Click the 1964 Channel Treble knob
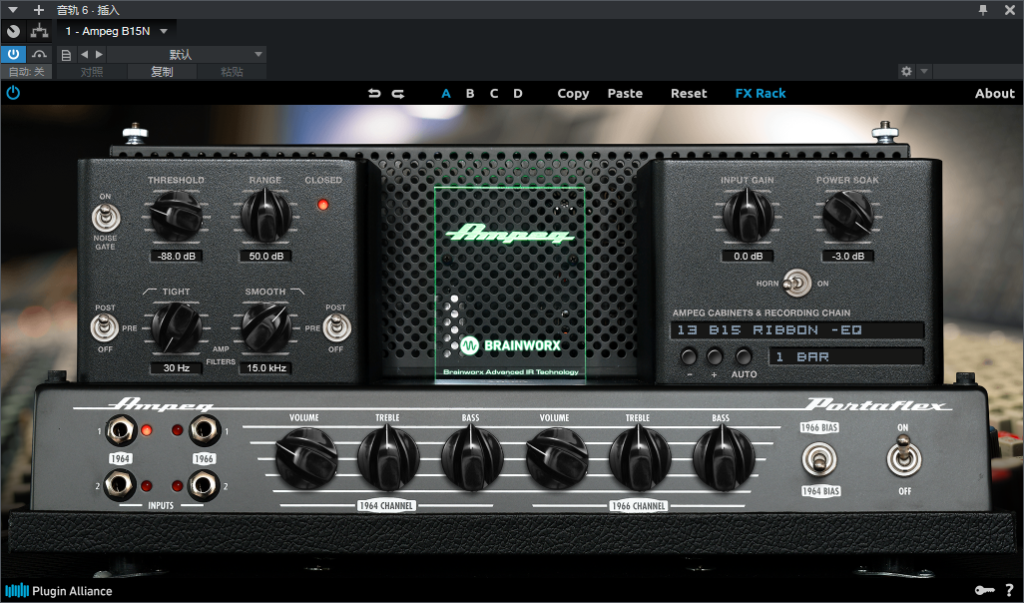1024x603 pixels. [388, 458]
